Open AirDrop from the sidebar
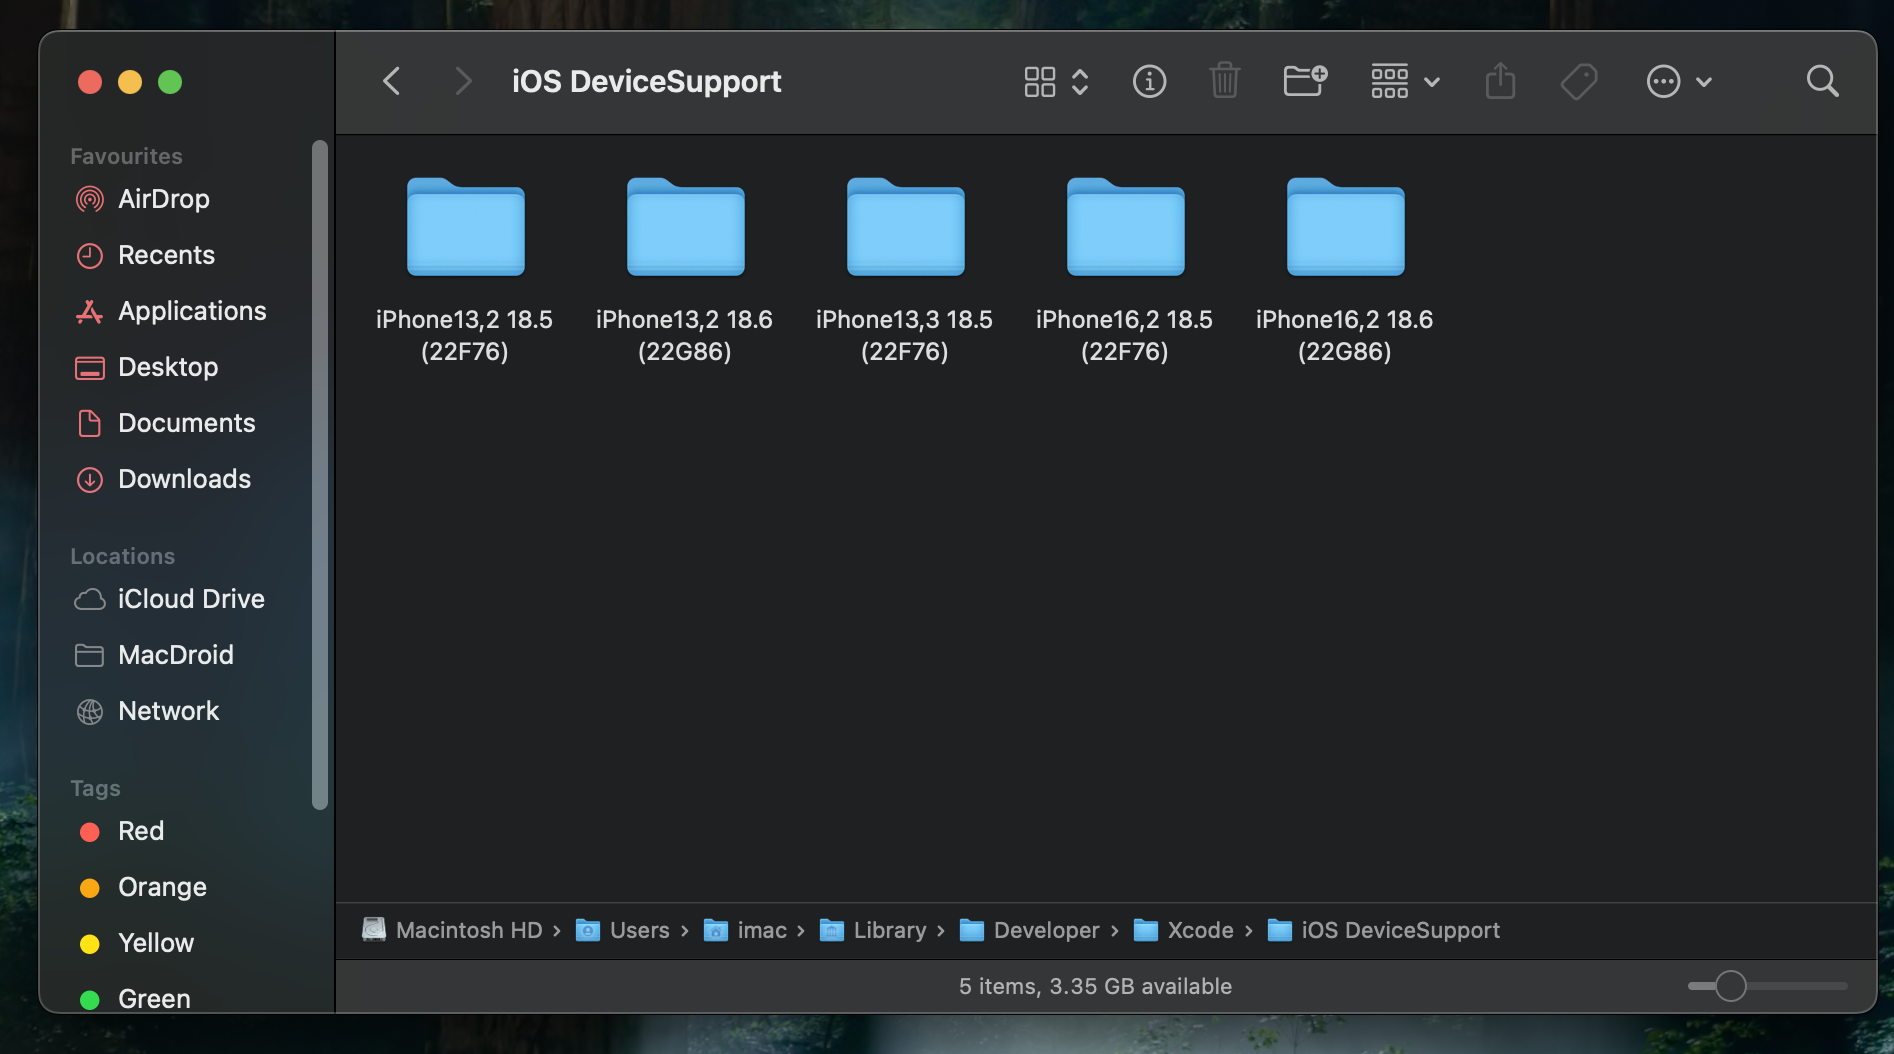This screenshot has width=1894, height=1054. click(x=163, y=199)
